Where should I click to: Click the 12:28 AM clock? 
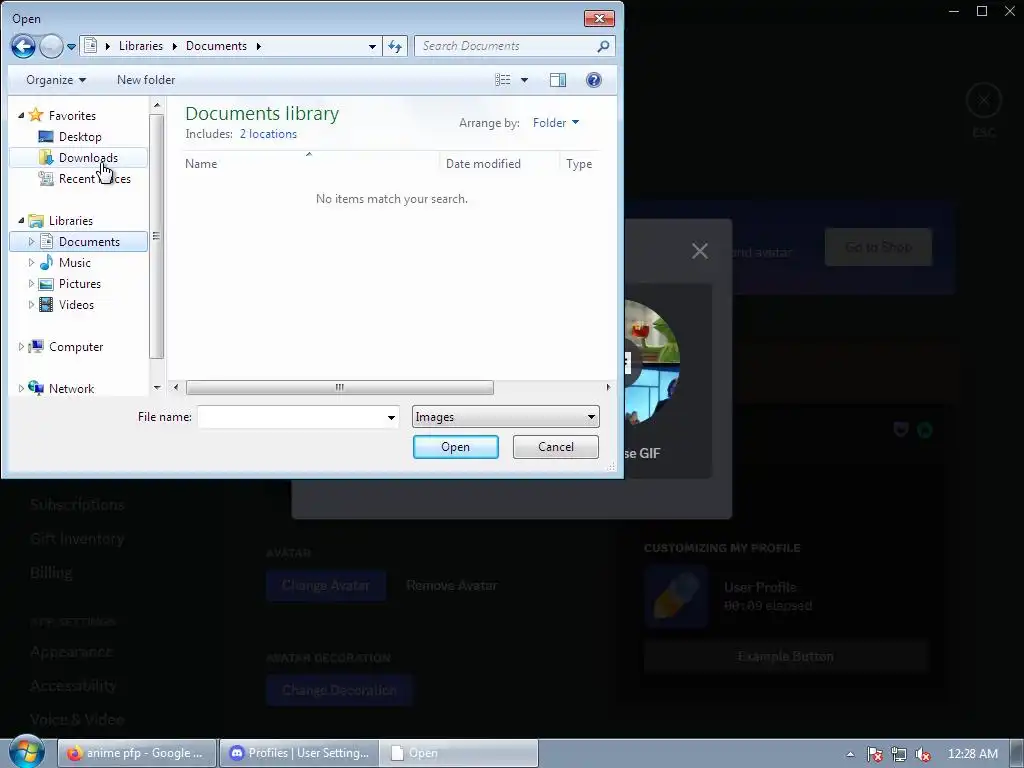(972, 754)
